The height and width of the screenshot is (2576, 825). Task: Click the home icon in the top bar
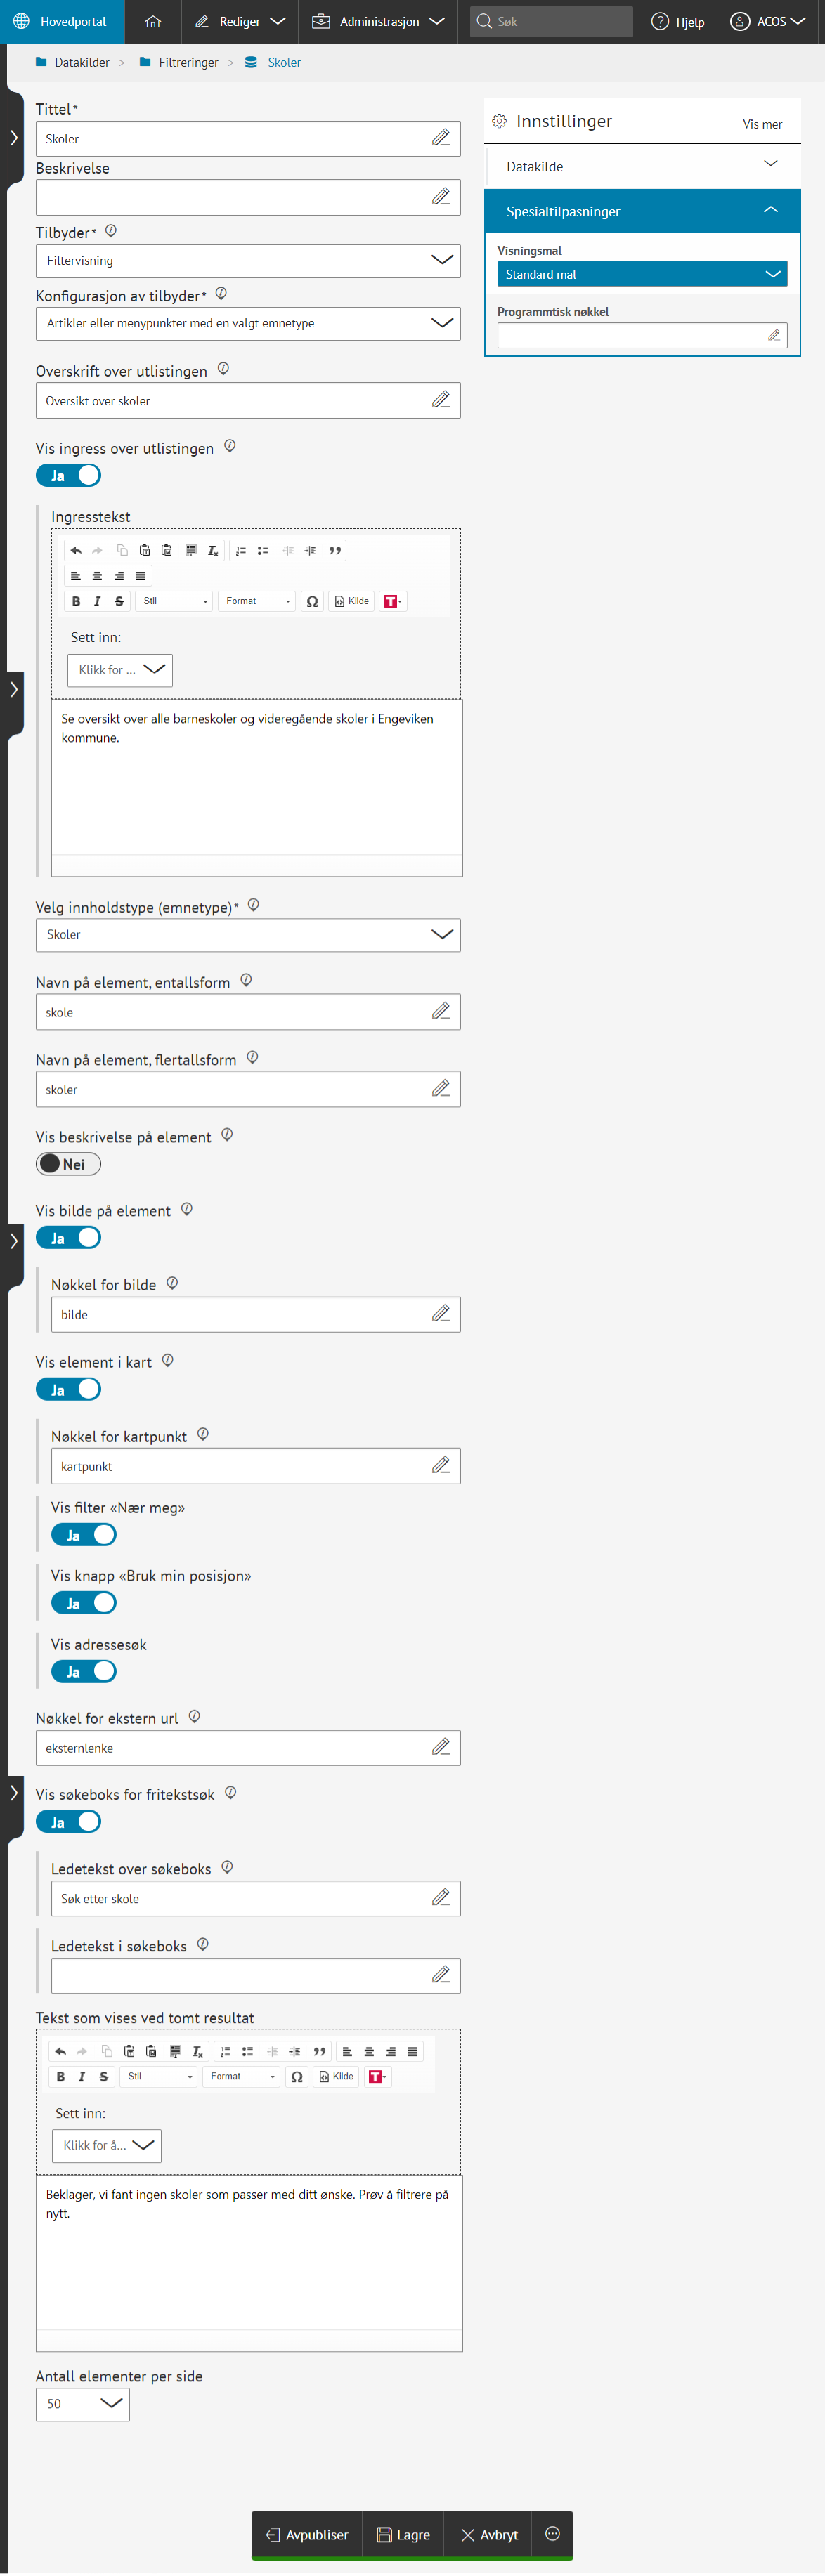click(152, 21)
